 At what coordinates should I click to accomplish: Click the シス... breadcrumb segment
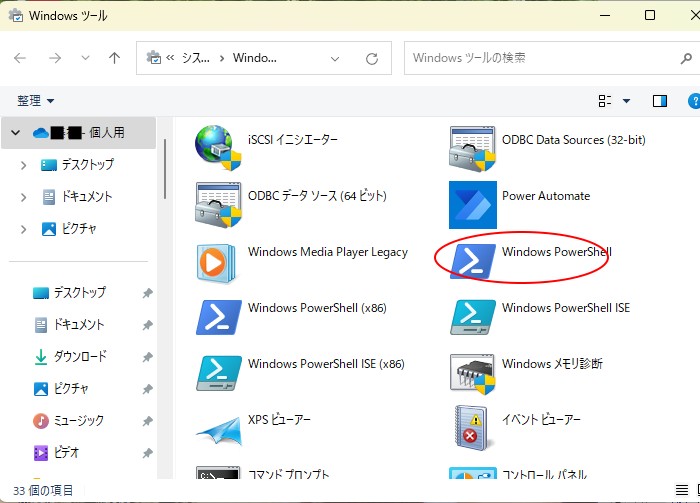coord(196,58)
